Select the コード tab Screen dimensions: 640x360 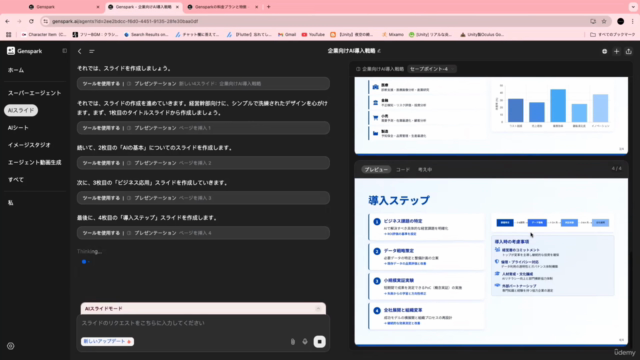(x=403, y=169)
